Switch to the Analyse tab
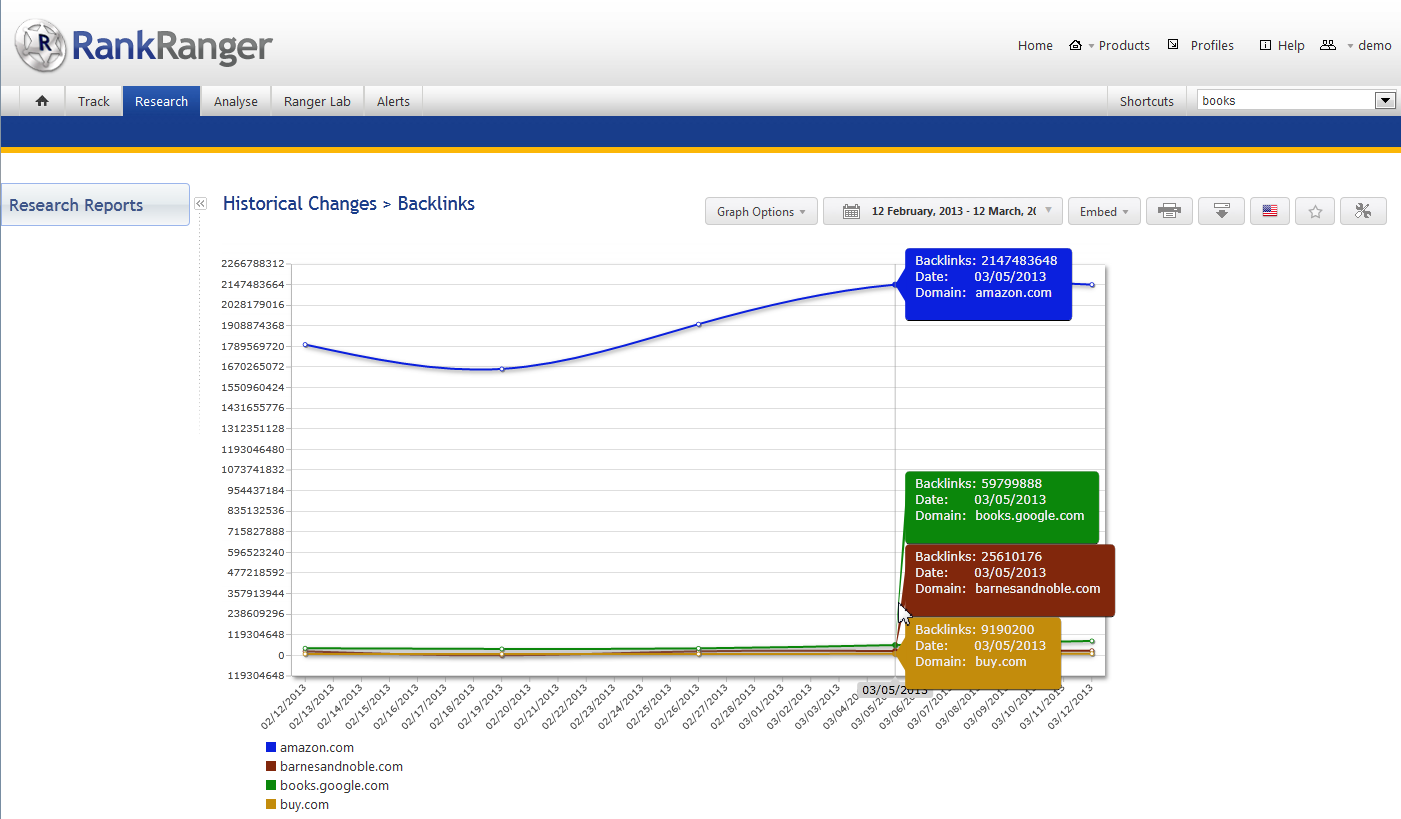The width and height of the screenshot is (1401, 819). (236, 101)
